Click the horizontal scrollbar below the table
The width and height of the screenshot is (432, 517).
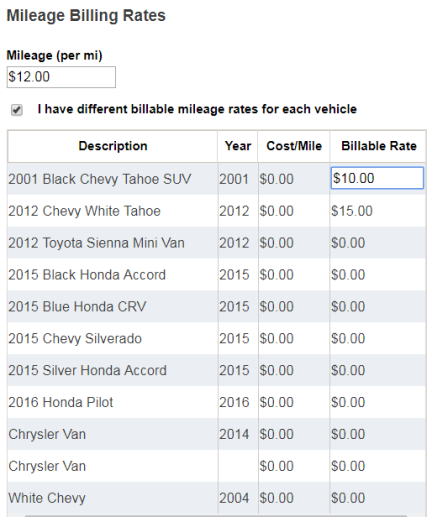(216, 515)
